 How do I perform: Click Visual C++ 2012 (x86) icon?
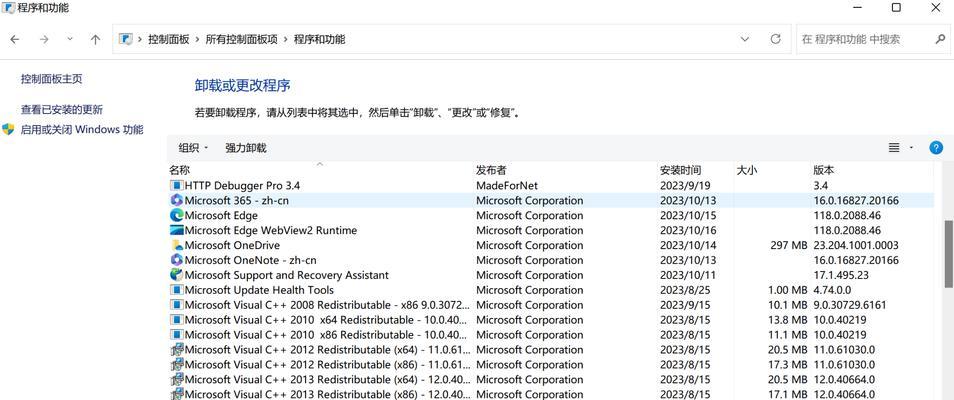(176, 365)
